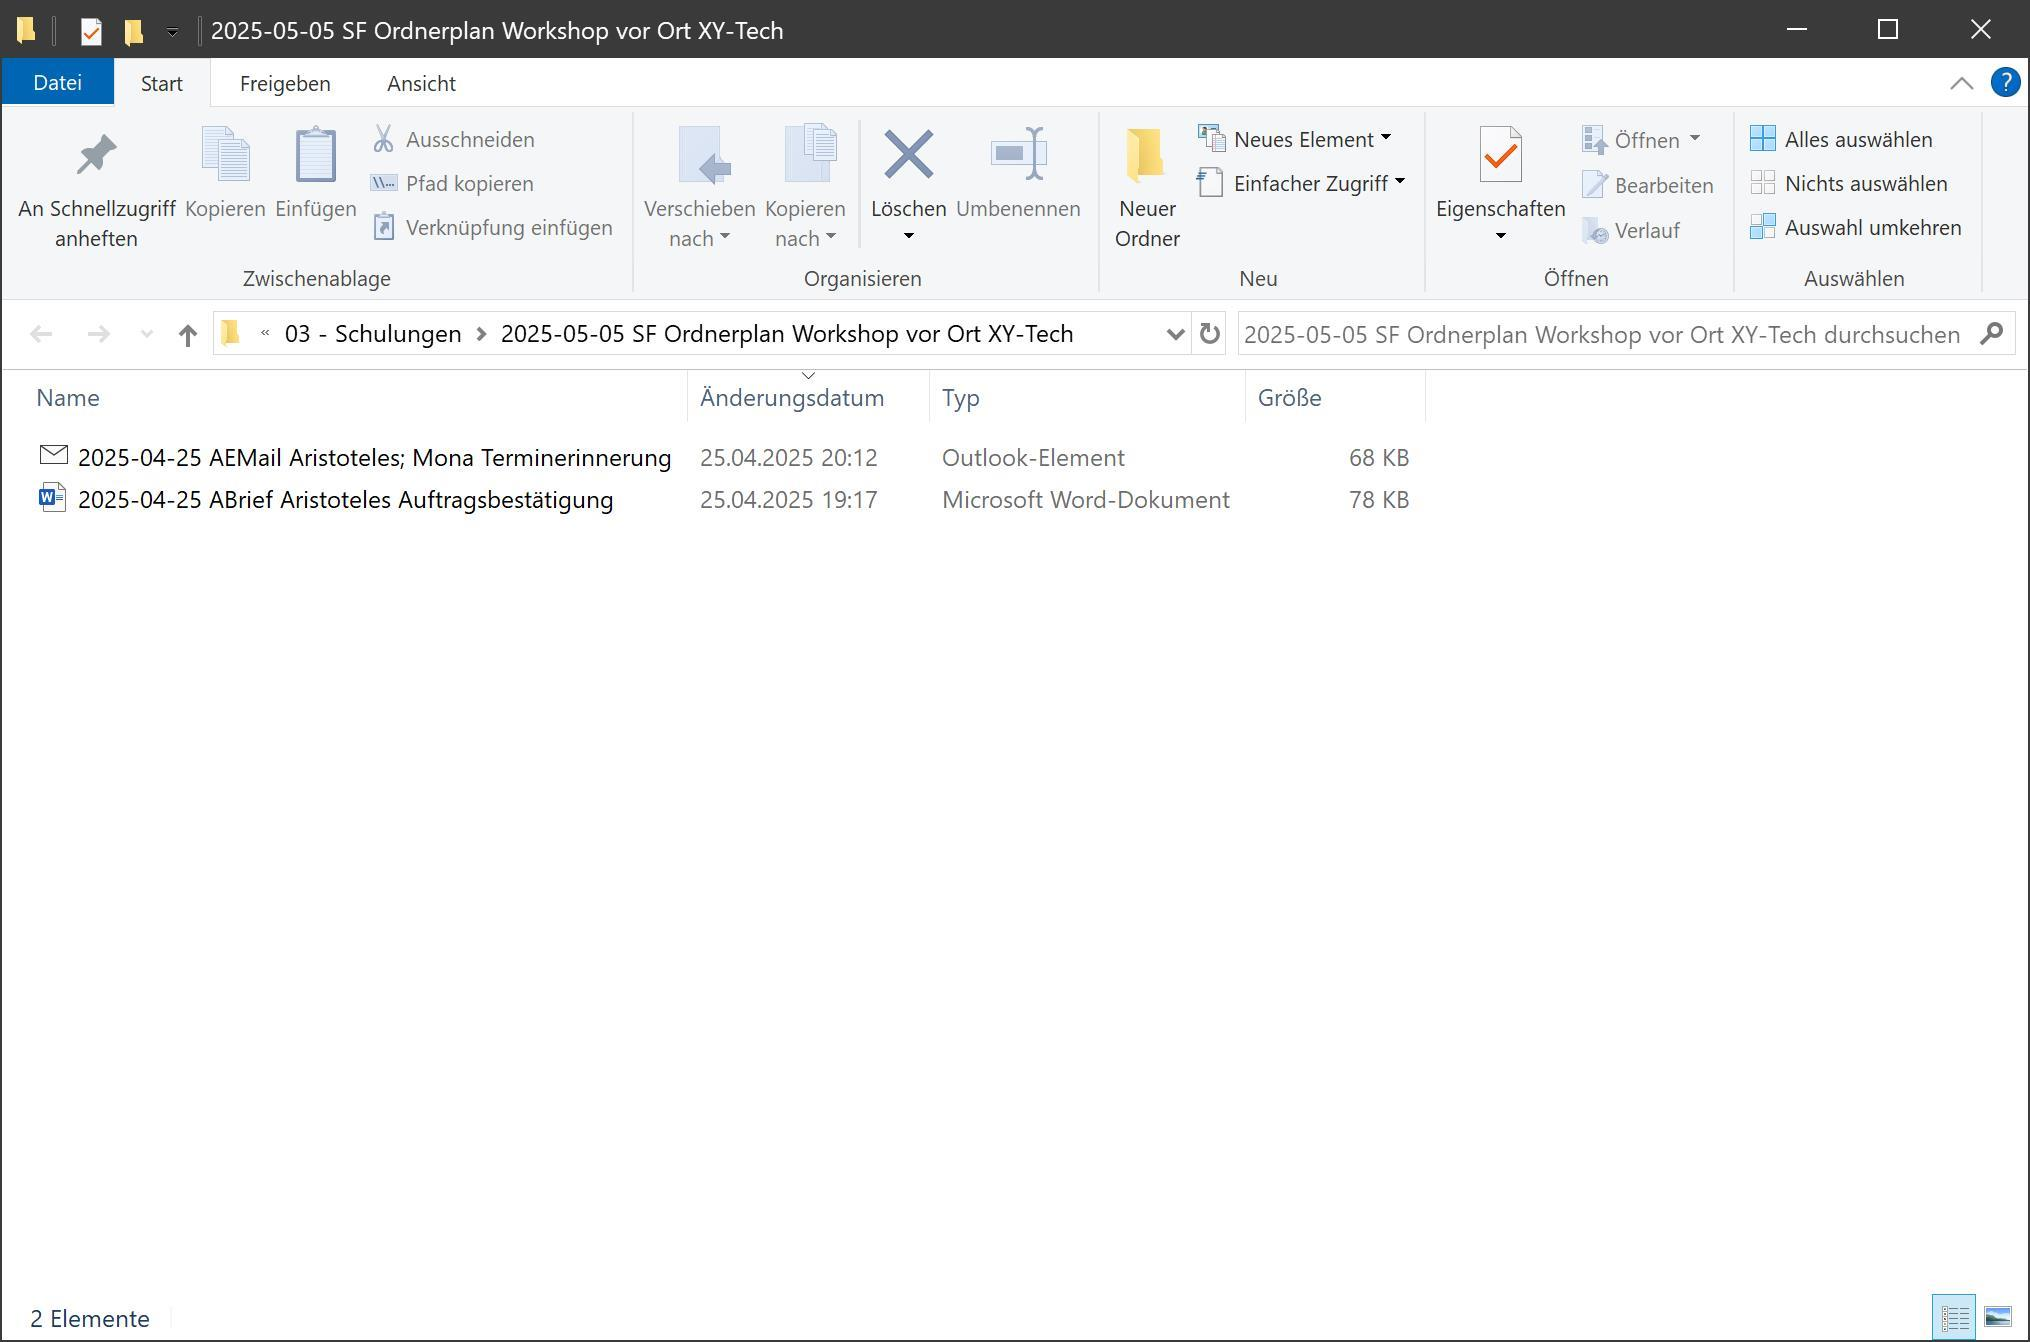Expand Eigenschaften dropdown arrow
Viewport: 2030px width, 1342px height.
[1500, 236]
